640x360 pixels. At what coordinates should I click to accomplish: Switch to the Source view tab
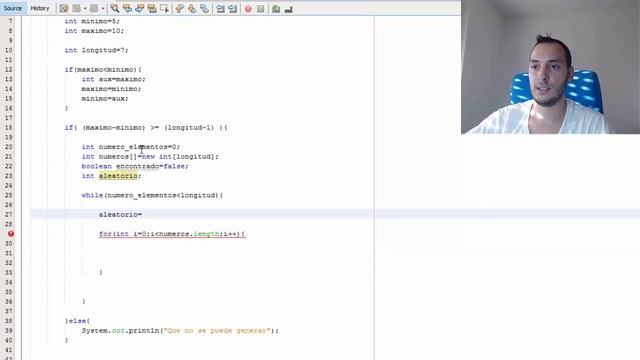coord(13,8)
